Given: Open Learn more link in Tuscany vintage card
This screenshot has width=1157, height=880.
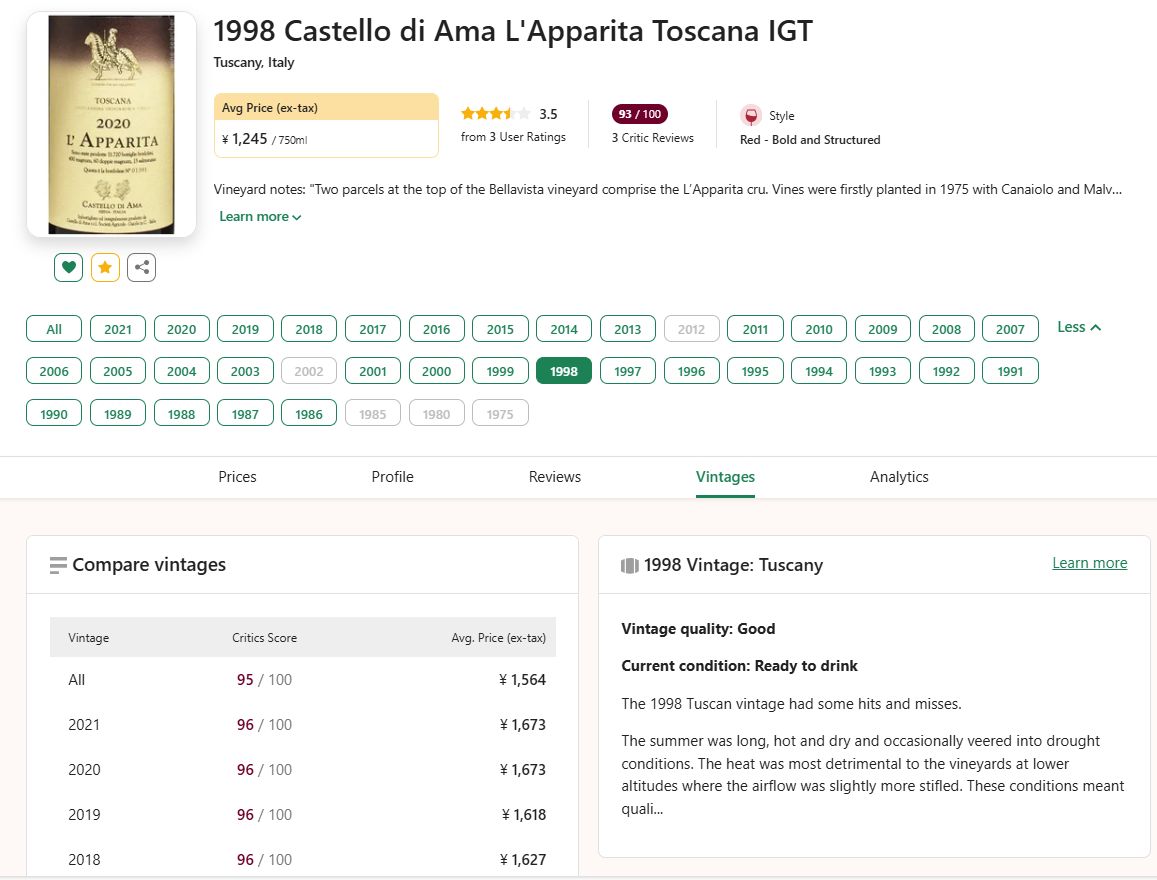Looking at the screenshot, I should click(1089, 563).
